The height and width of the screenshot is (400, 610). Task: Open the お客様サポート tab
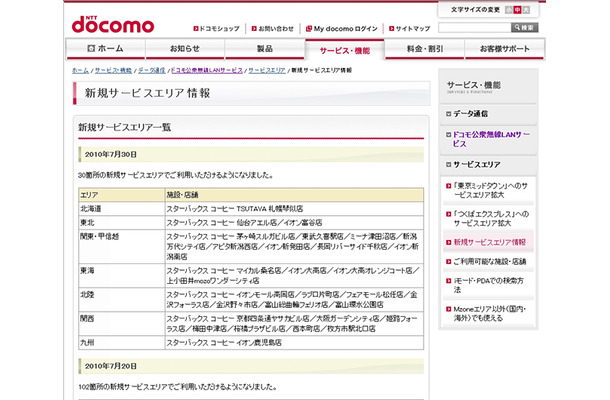(505, 49)
